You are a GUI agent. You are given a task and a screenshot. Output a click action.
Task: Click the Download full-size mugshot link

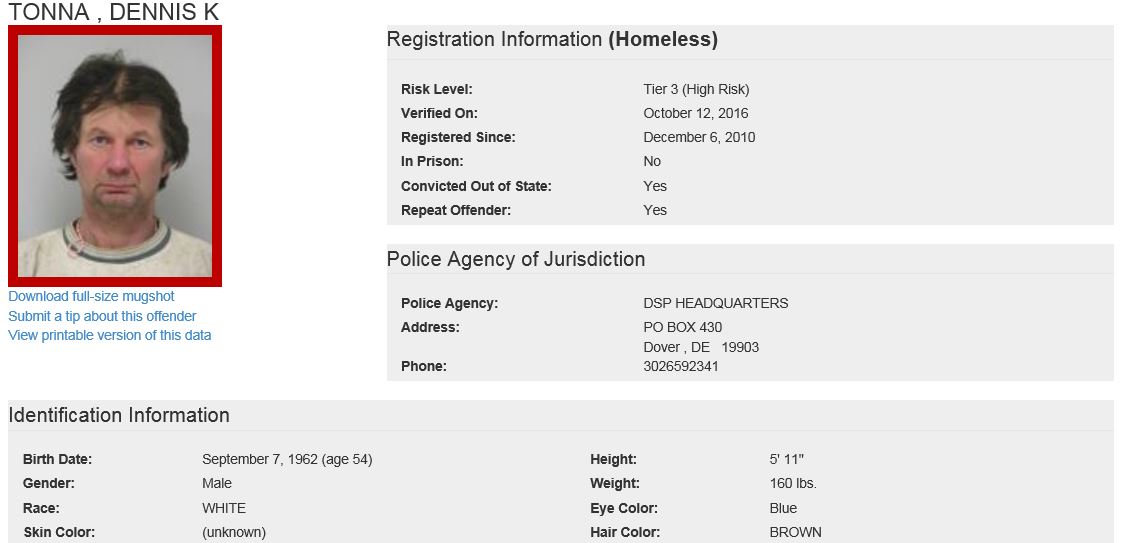(x=91, y=296)
